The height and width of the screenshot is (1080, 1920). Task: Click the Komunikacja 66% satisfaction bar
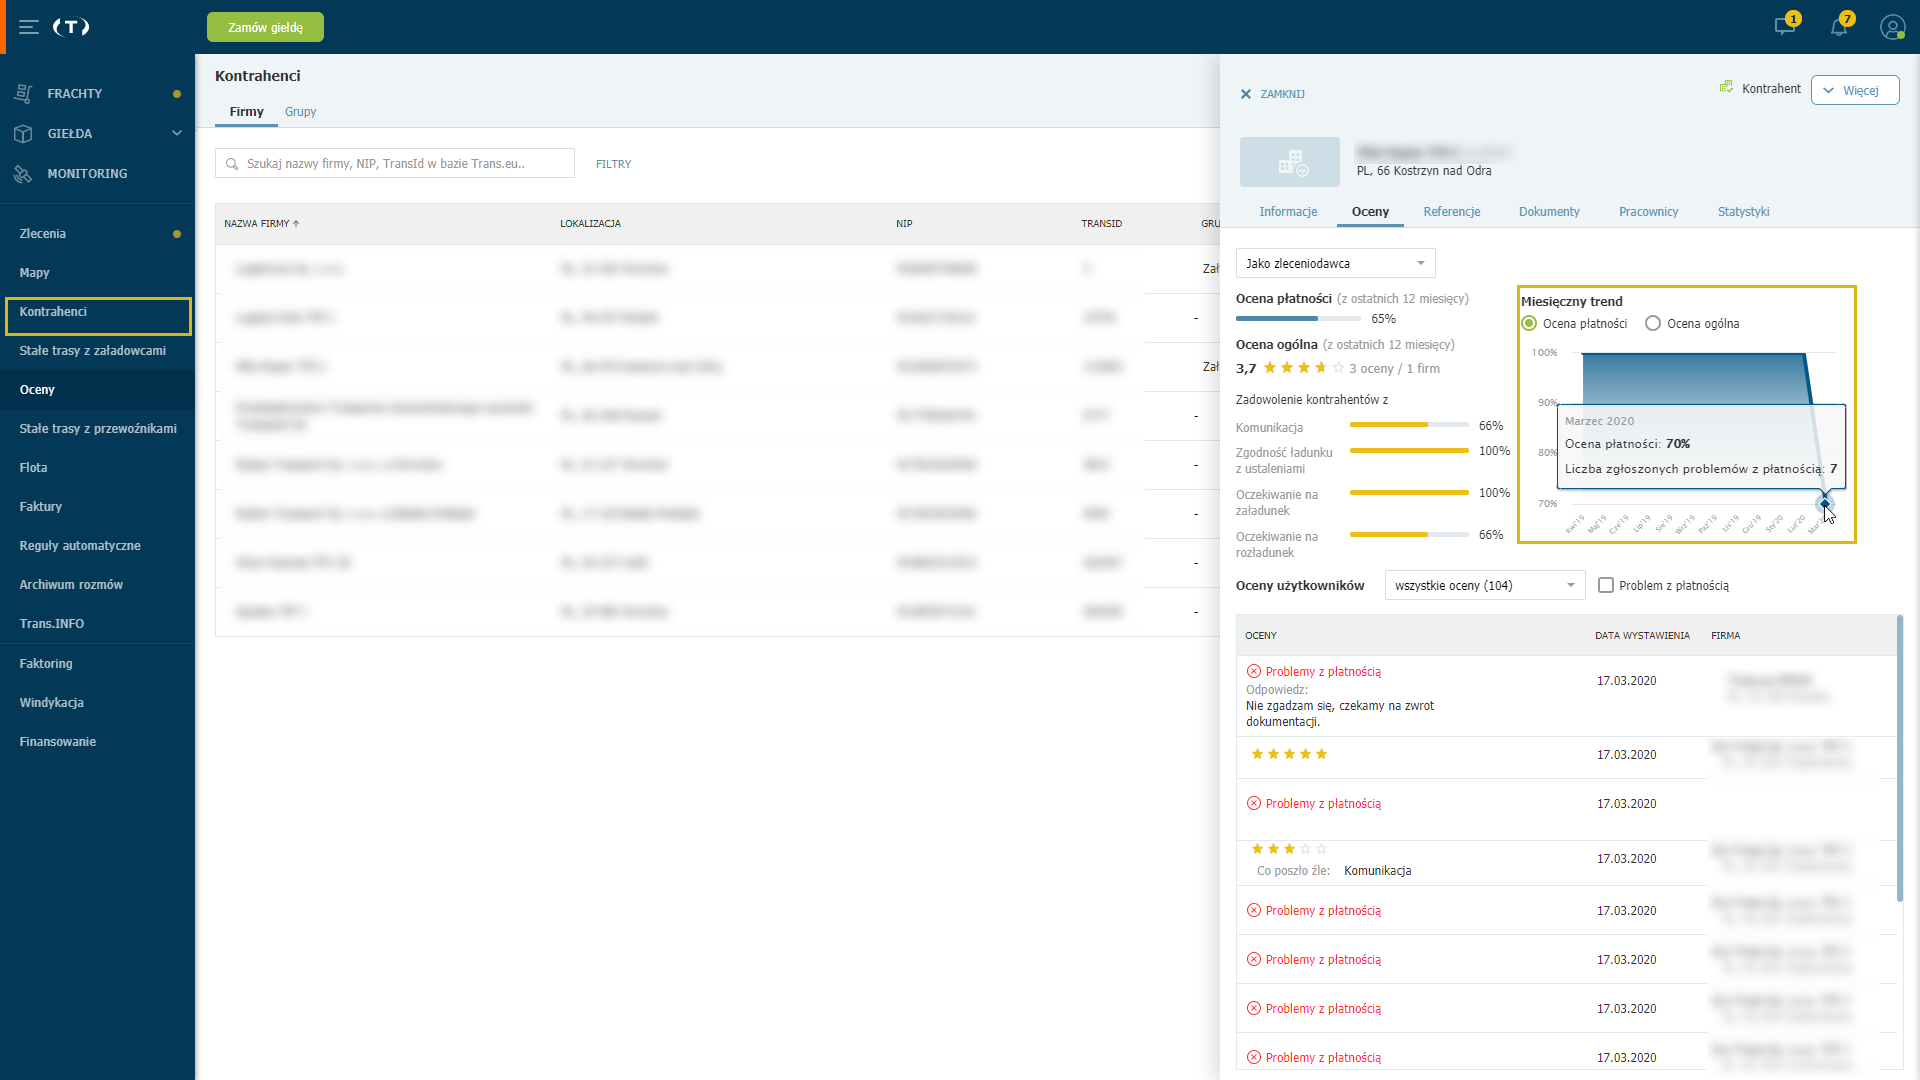tap(1409, 425)
